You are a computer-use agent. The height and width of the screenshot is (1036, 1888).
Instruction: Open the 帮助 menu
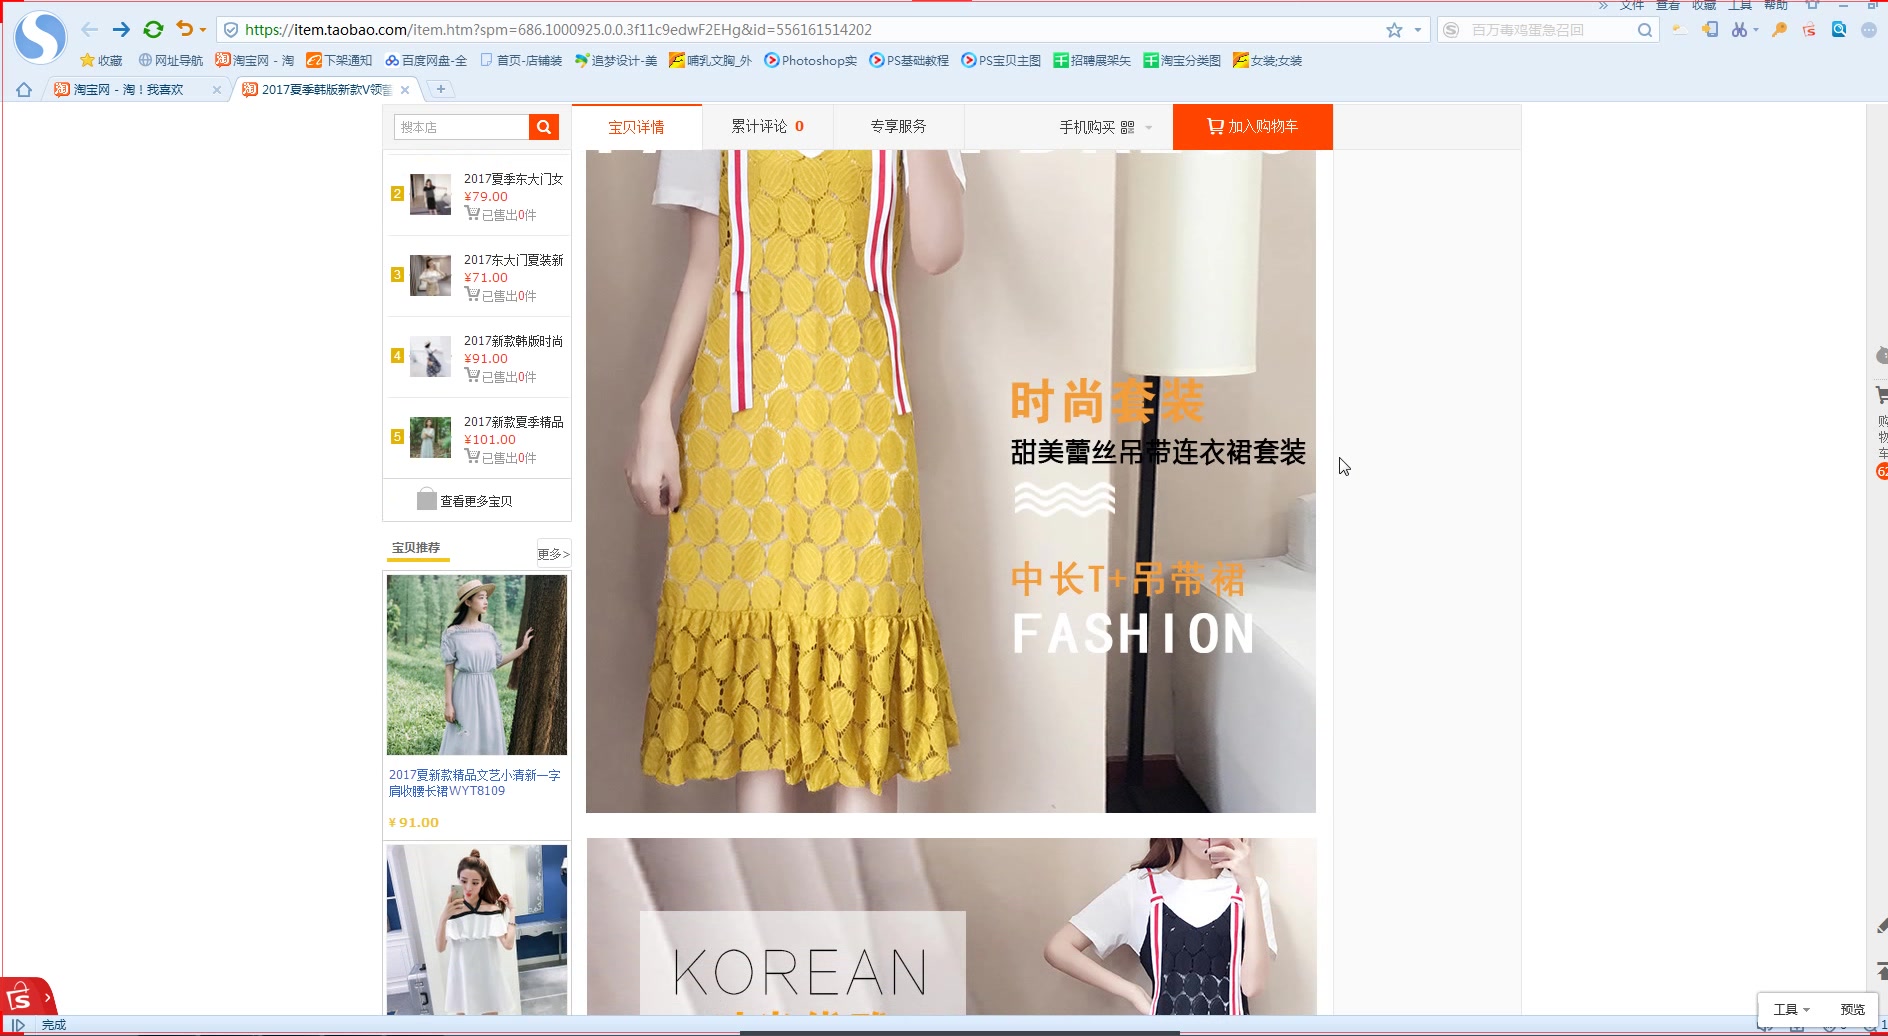(1776, 5)
